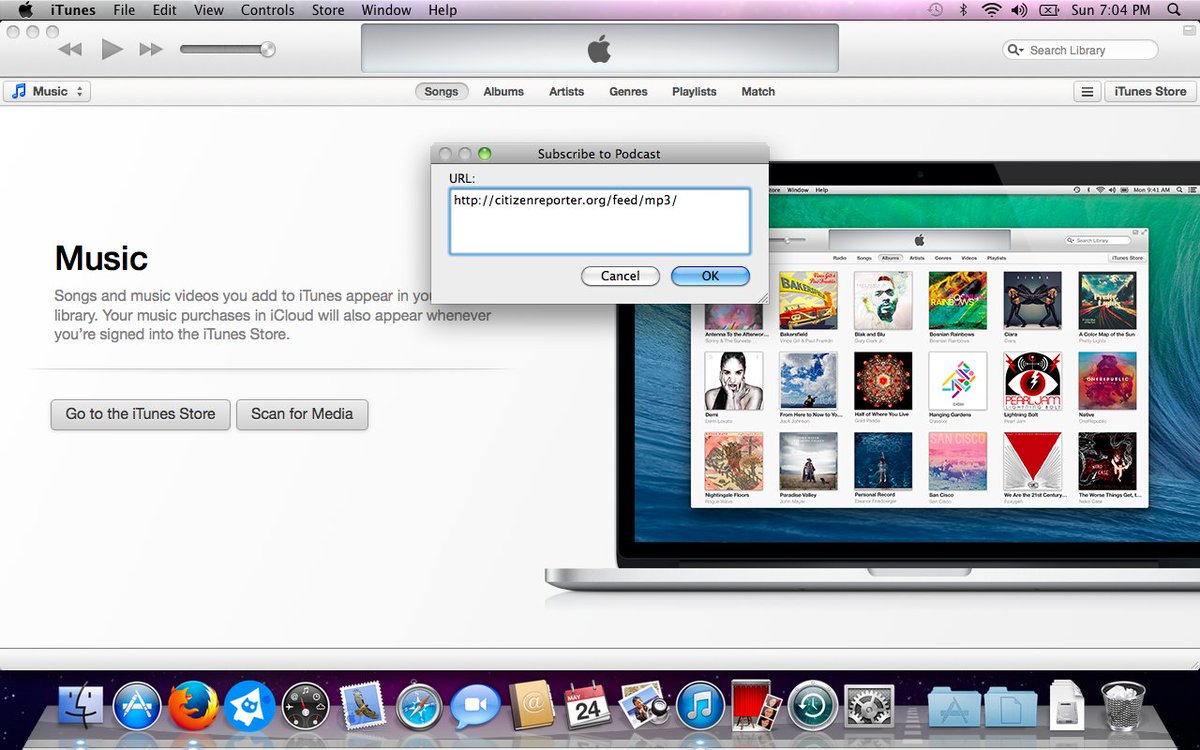1200x750 pixels.
Task: Switch to the Albums tab
Action: click(503, 91)
